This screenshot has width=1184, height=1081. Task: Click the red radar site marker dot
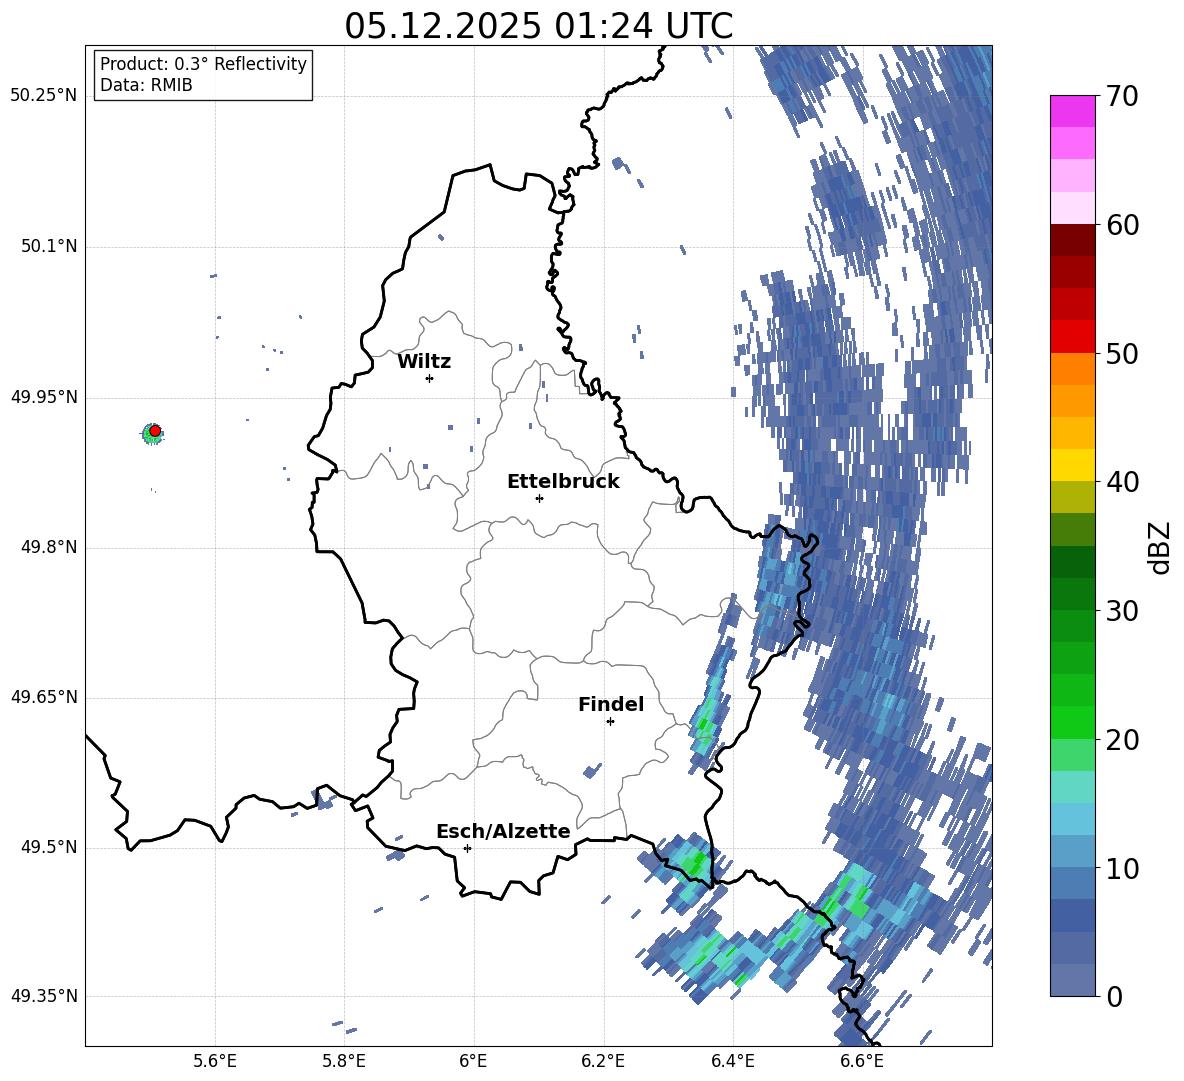155,430
